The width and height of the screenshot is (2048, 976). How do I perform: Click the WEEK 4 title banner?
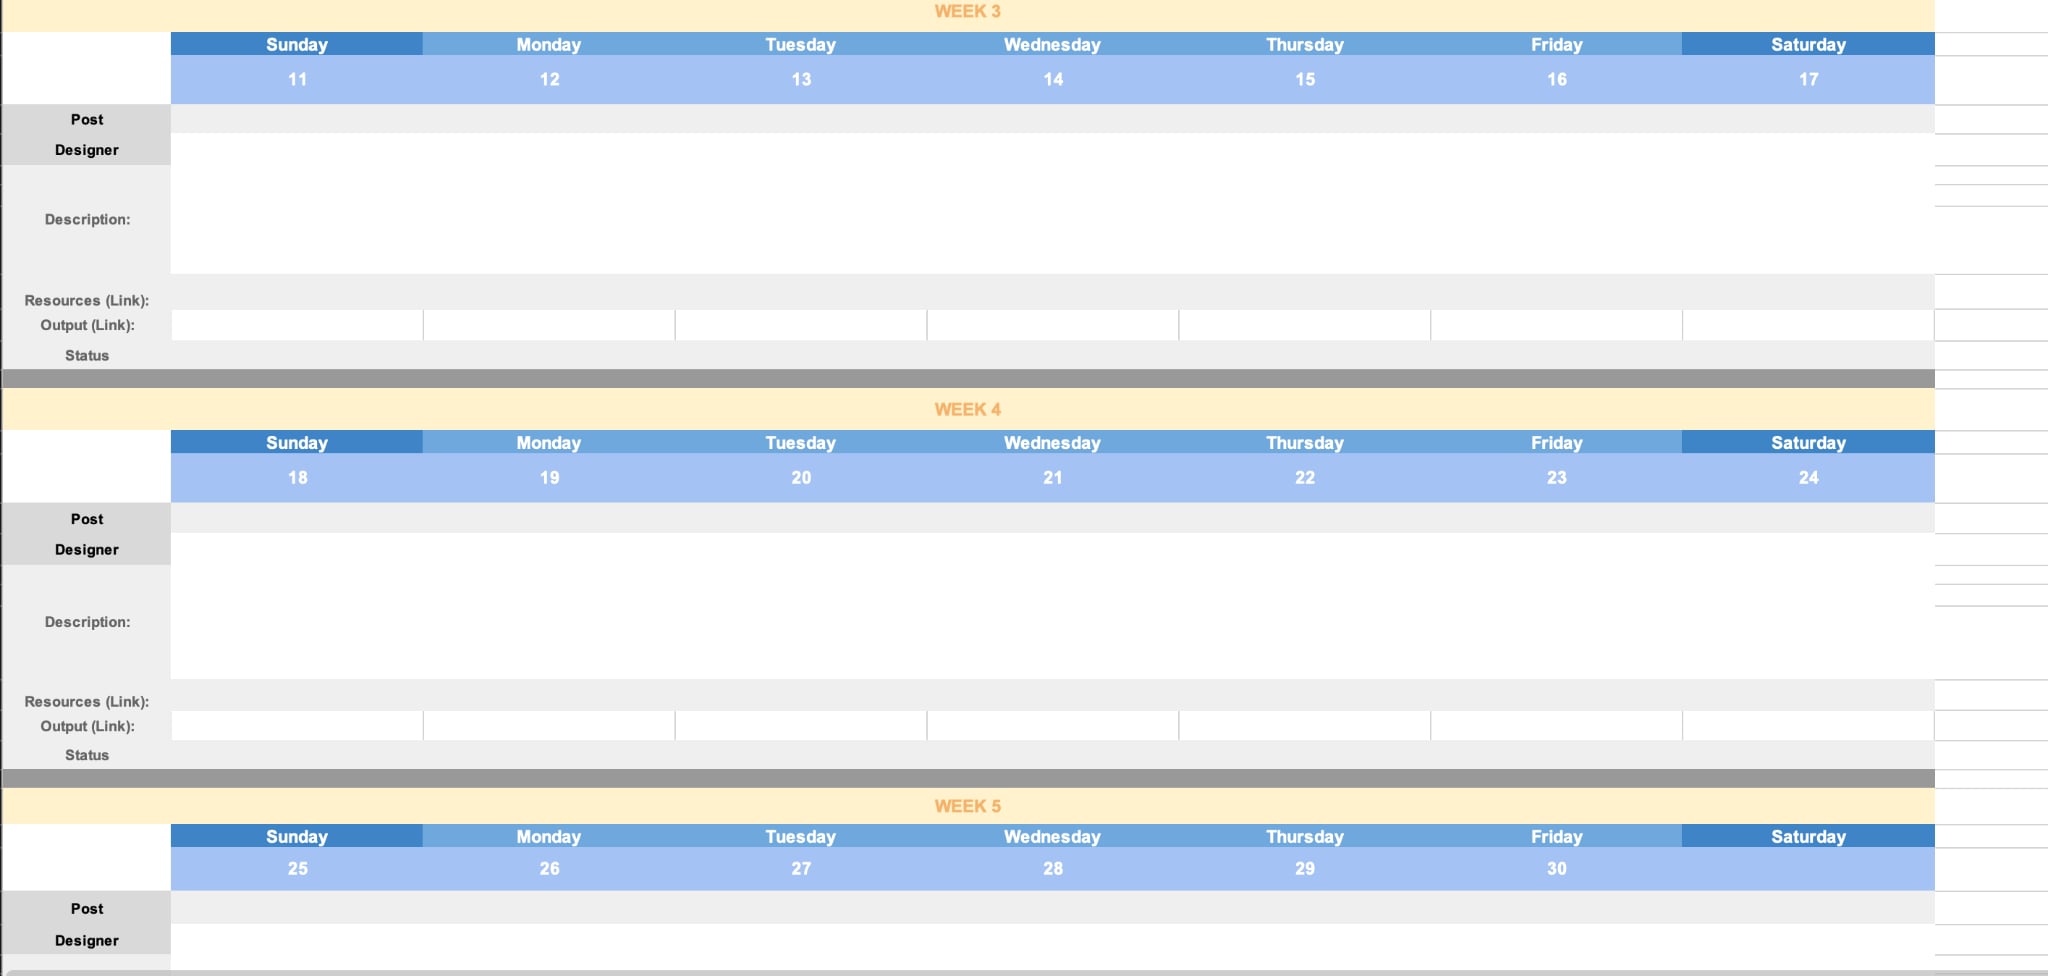pyautogui.click(x=967, y=409)
